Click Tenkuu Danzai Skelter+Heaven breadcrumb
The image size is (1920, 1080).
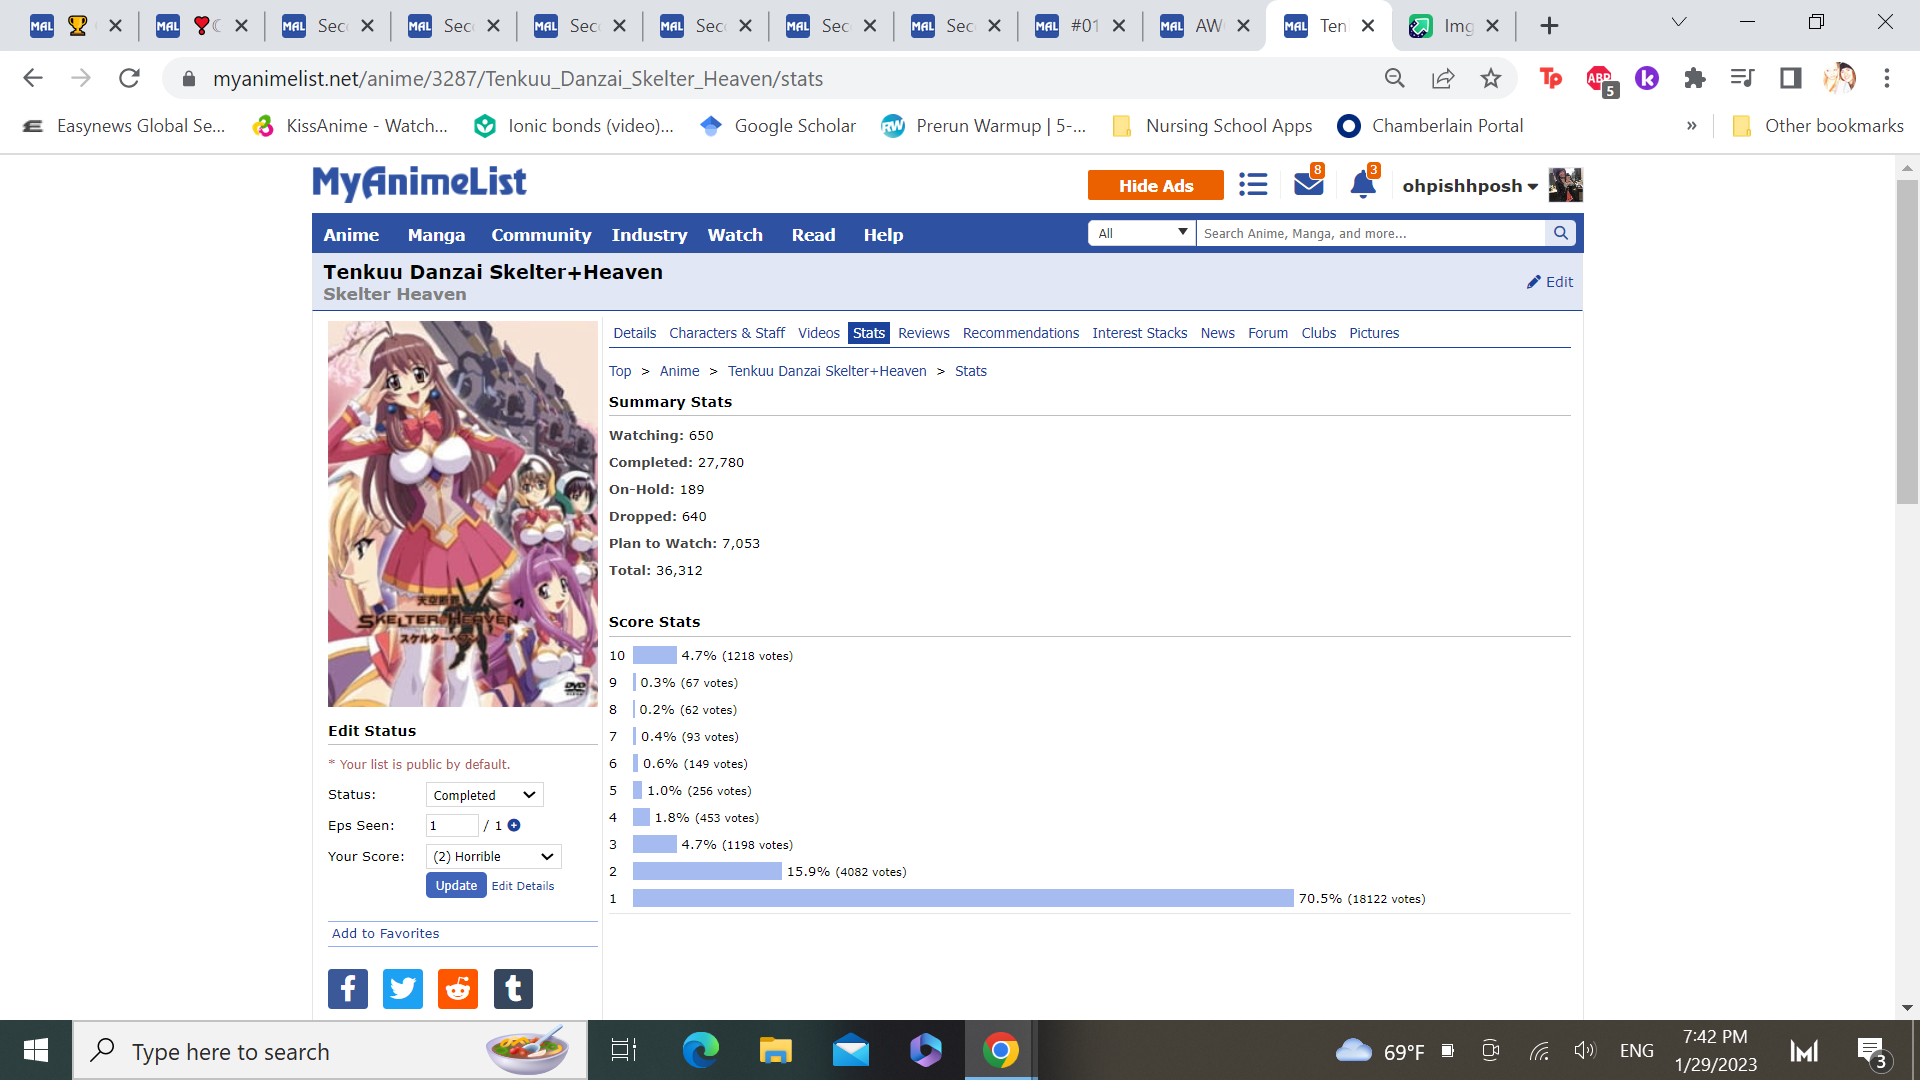pyautogui.click(x=827, y=371)
